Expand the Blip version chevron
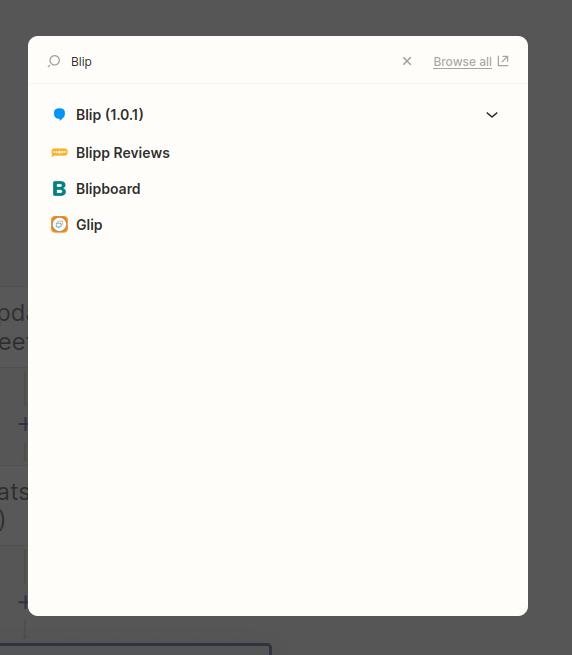Viewport: 572px width, 655px height. [x=492, y=115]
